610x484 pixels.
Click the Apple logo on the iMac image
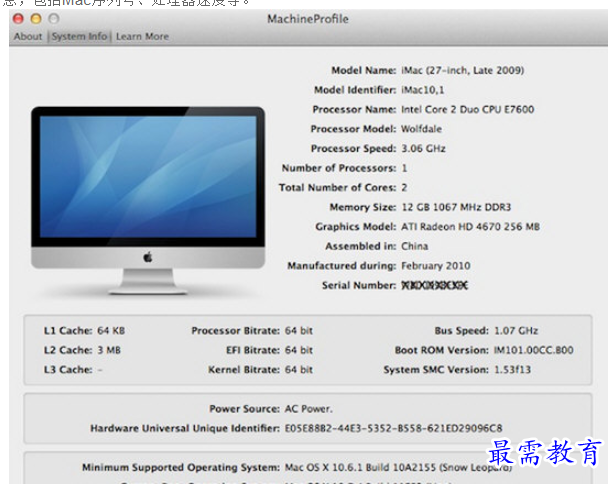(148, 257)
